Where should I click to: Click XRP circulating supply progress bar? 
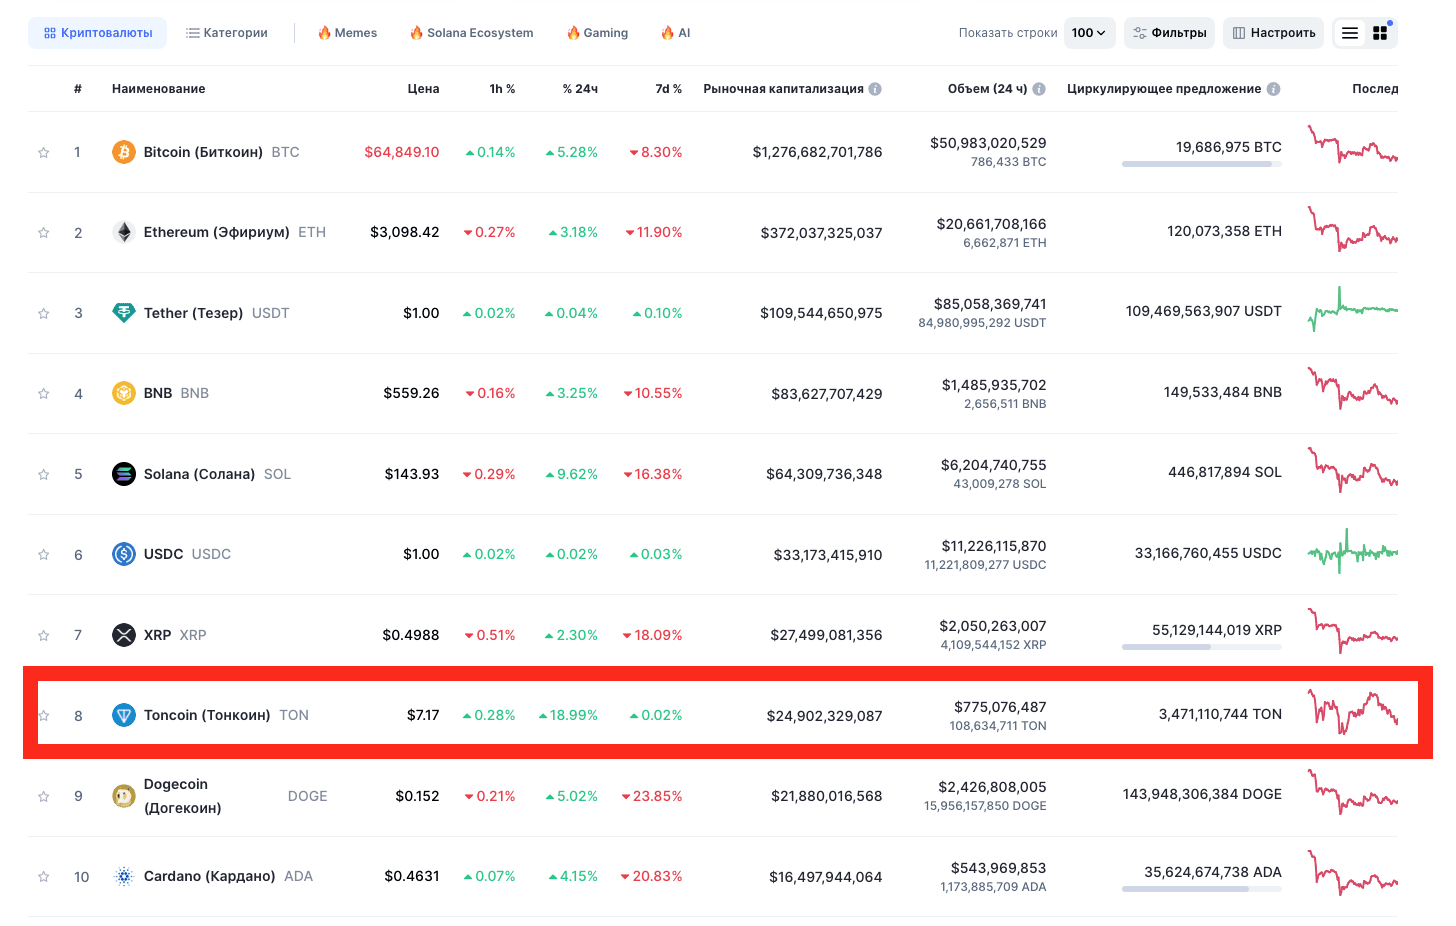(x=1202, y=647)
